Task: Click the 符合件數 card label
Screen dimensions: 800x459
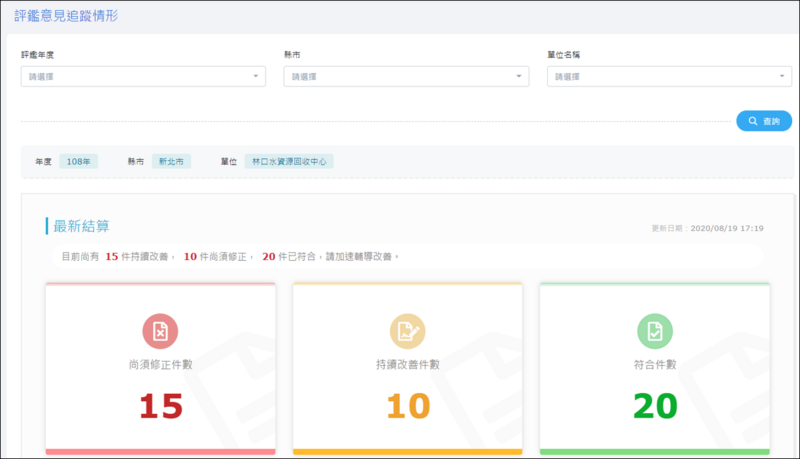Action: click(x=655, y=366)
